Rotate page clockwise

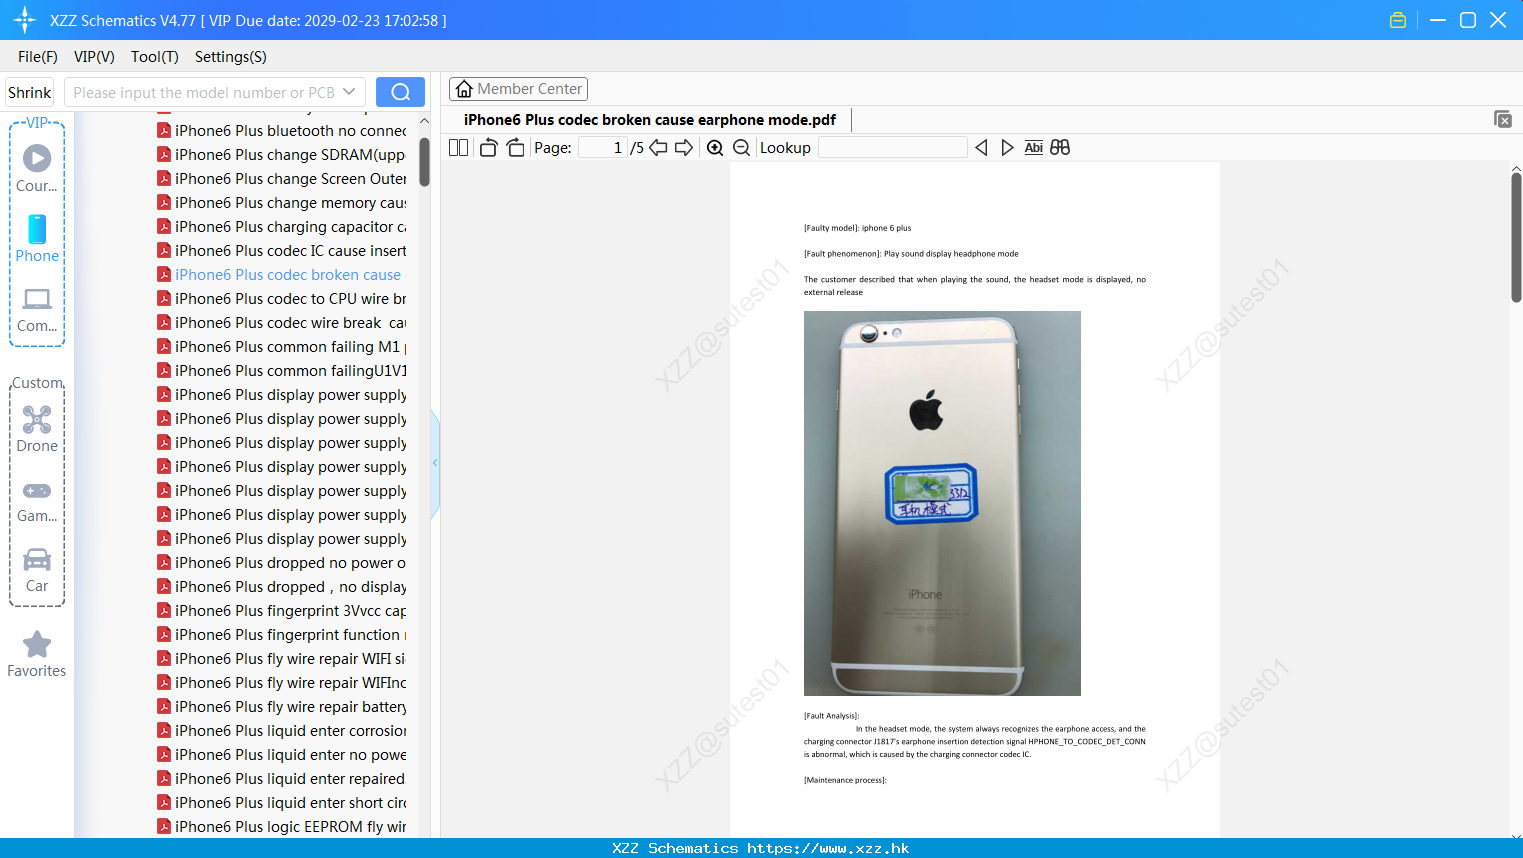tap(515, 148)
